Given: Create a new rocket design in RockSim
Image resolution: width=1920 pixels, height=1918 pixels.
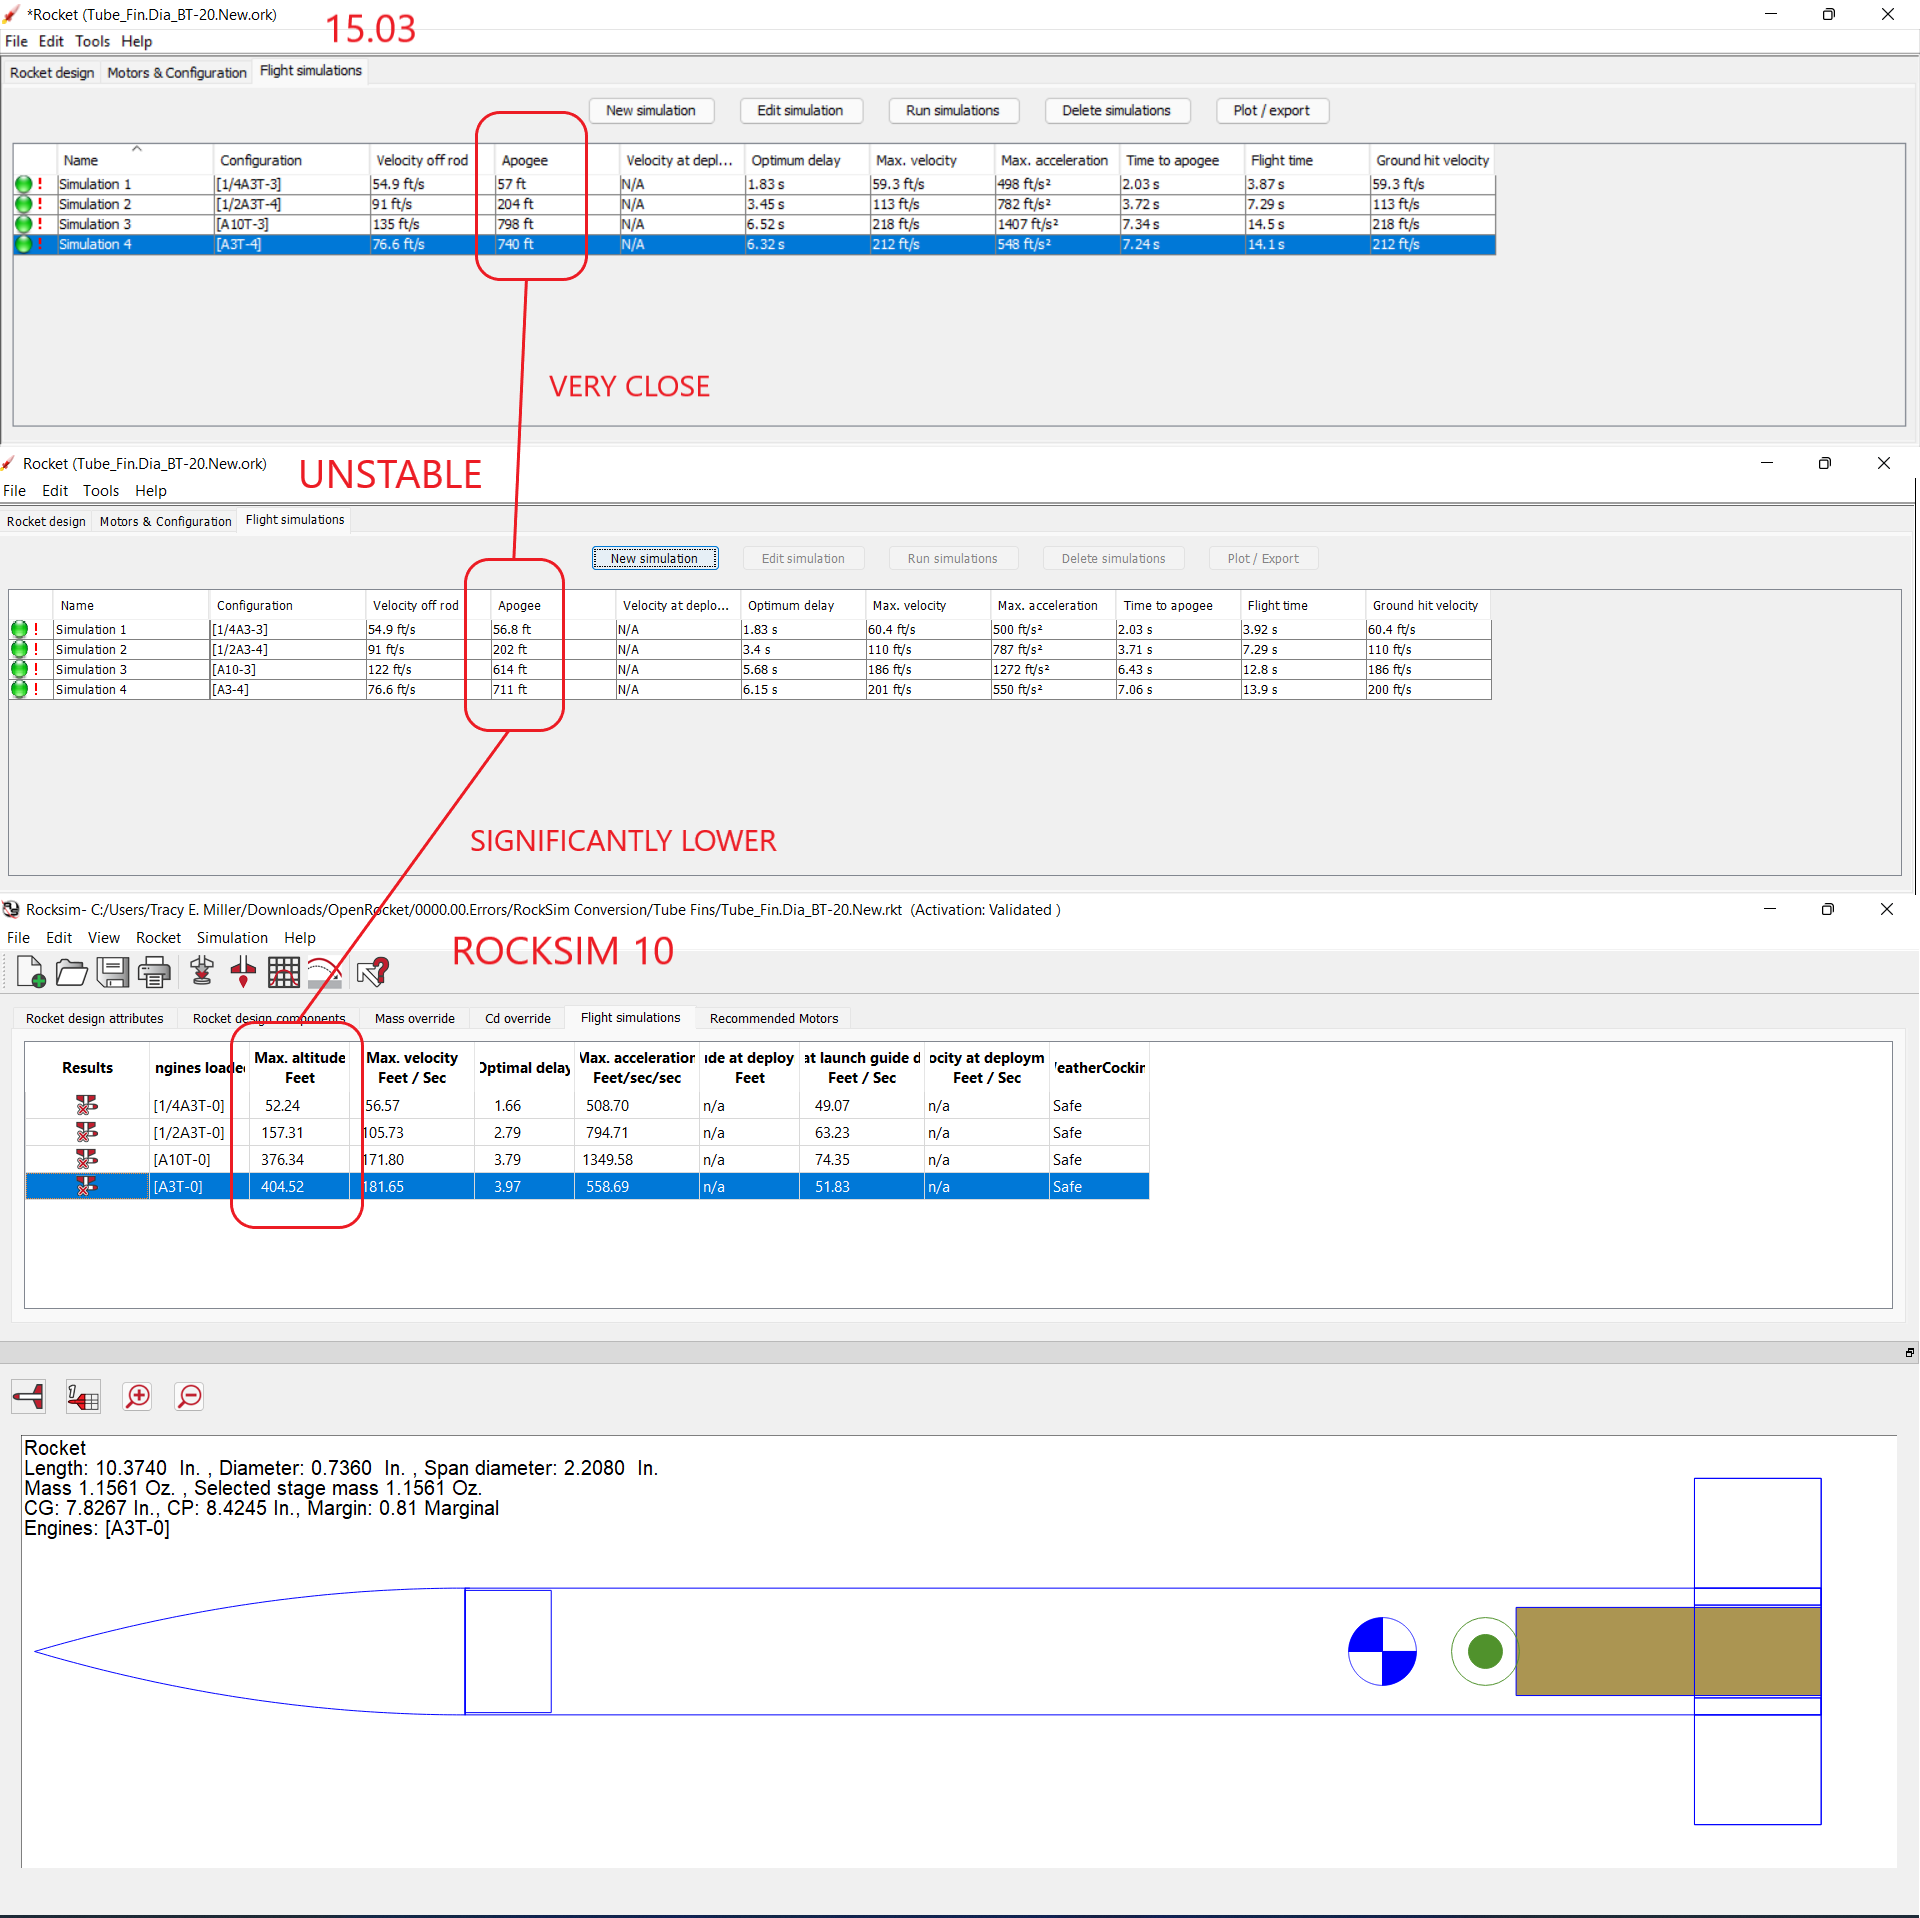Looking at the screenshot, I should click(x=29, y=971).
